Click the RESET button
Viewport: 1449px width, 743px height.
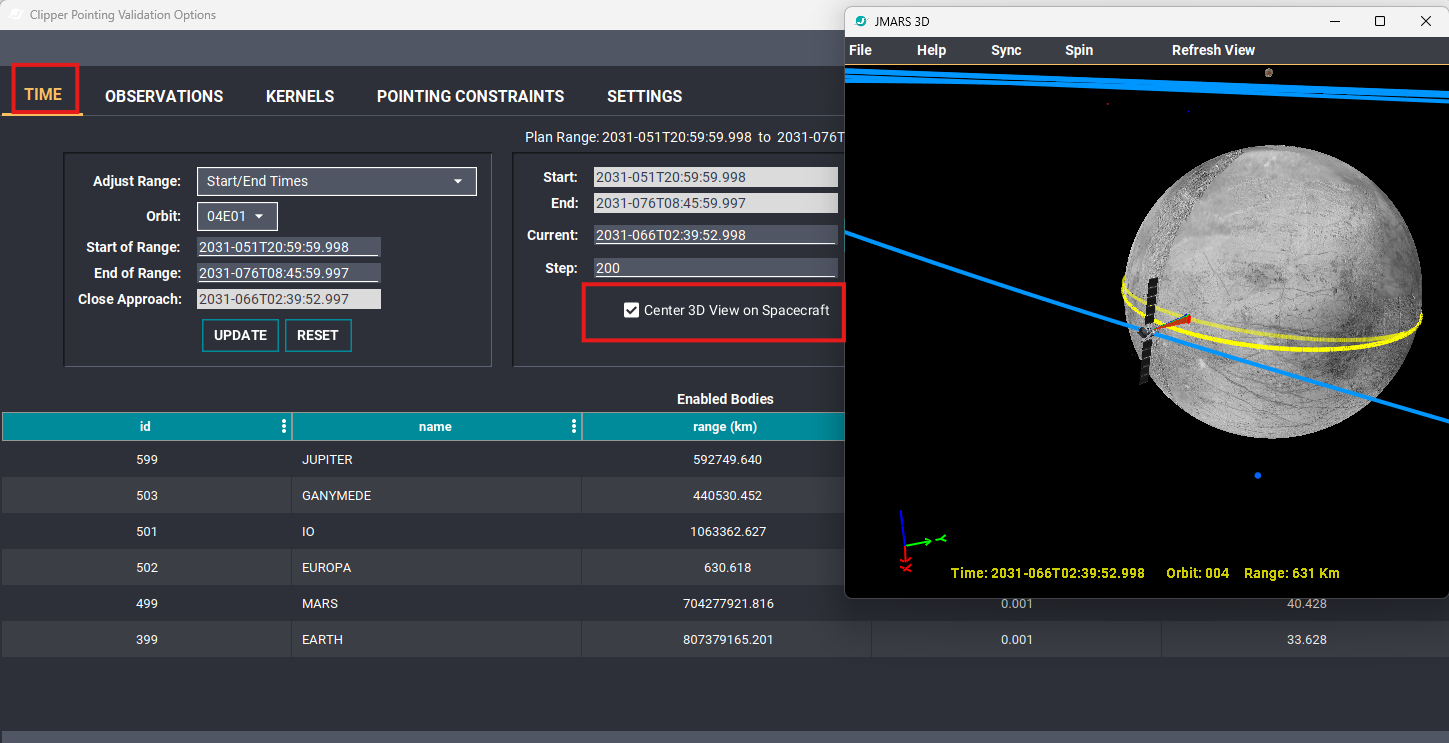[318, 335]
